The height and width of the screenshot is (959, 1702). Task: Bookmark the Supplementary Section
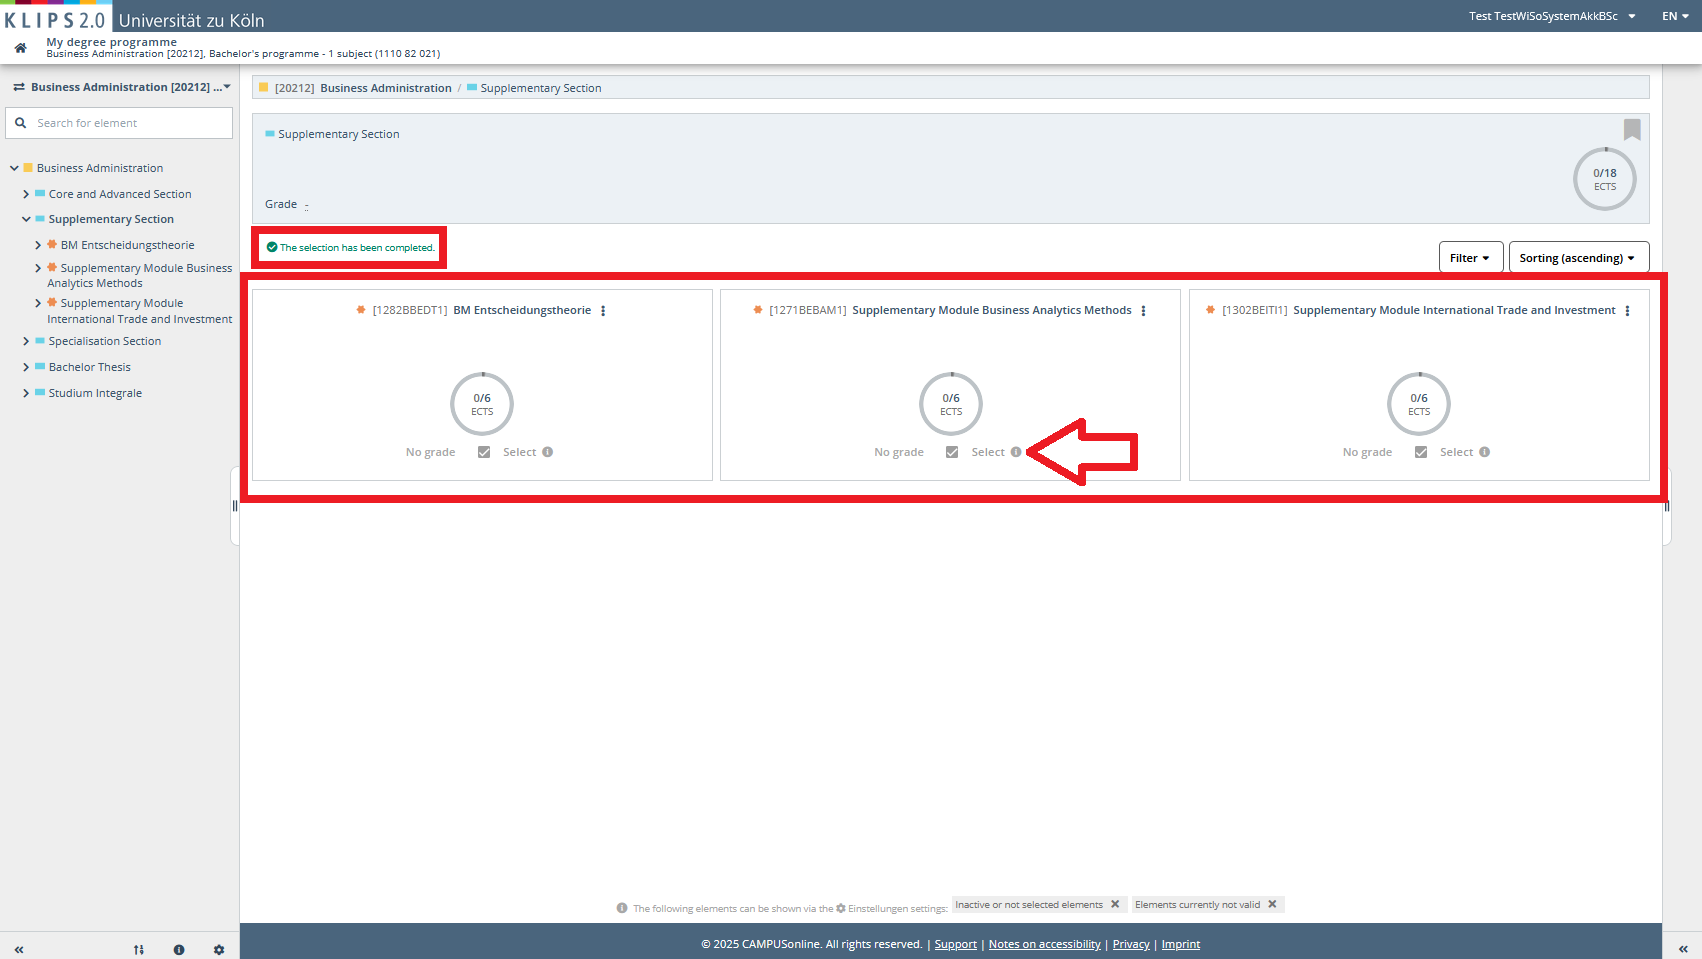(1632, 129)
